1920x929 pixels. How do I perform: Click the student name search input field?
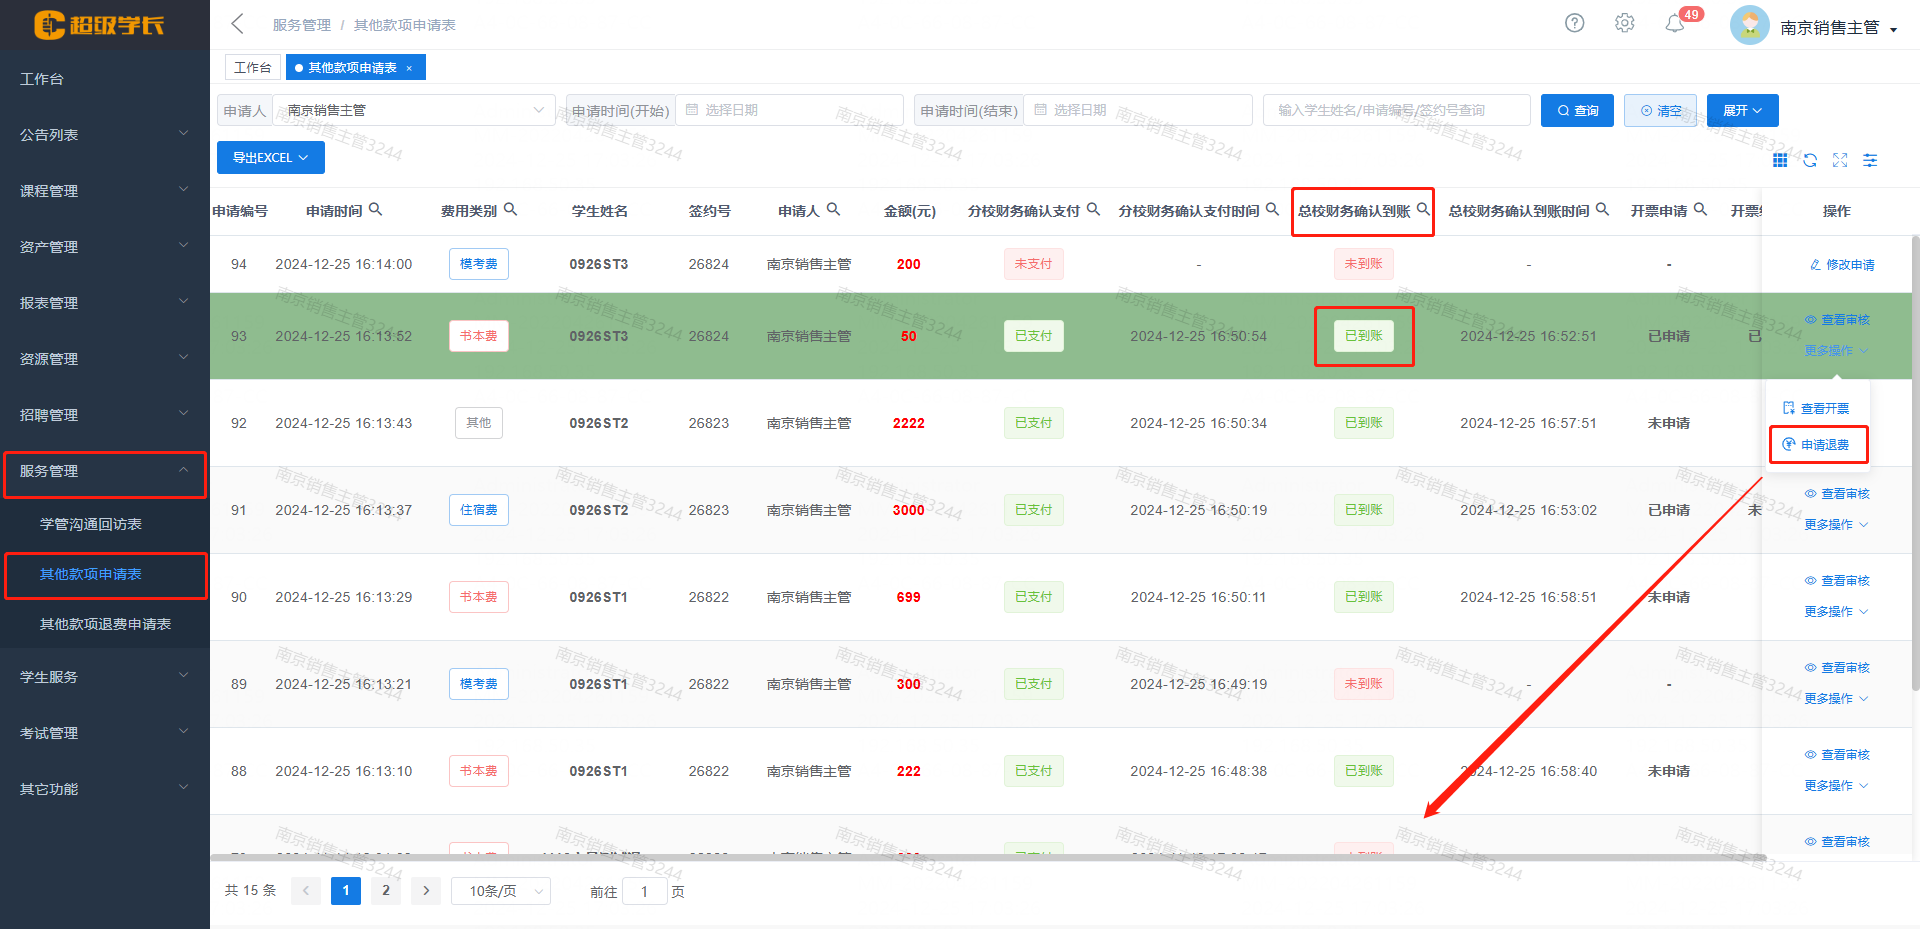1396,111
